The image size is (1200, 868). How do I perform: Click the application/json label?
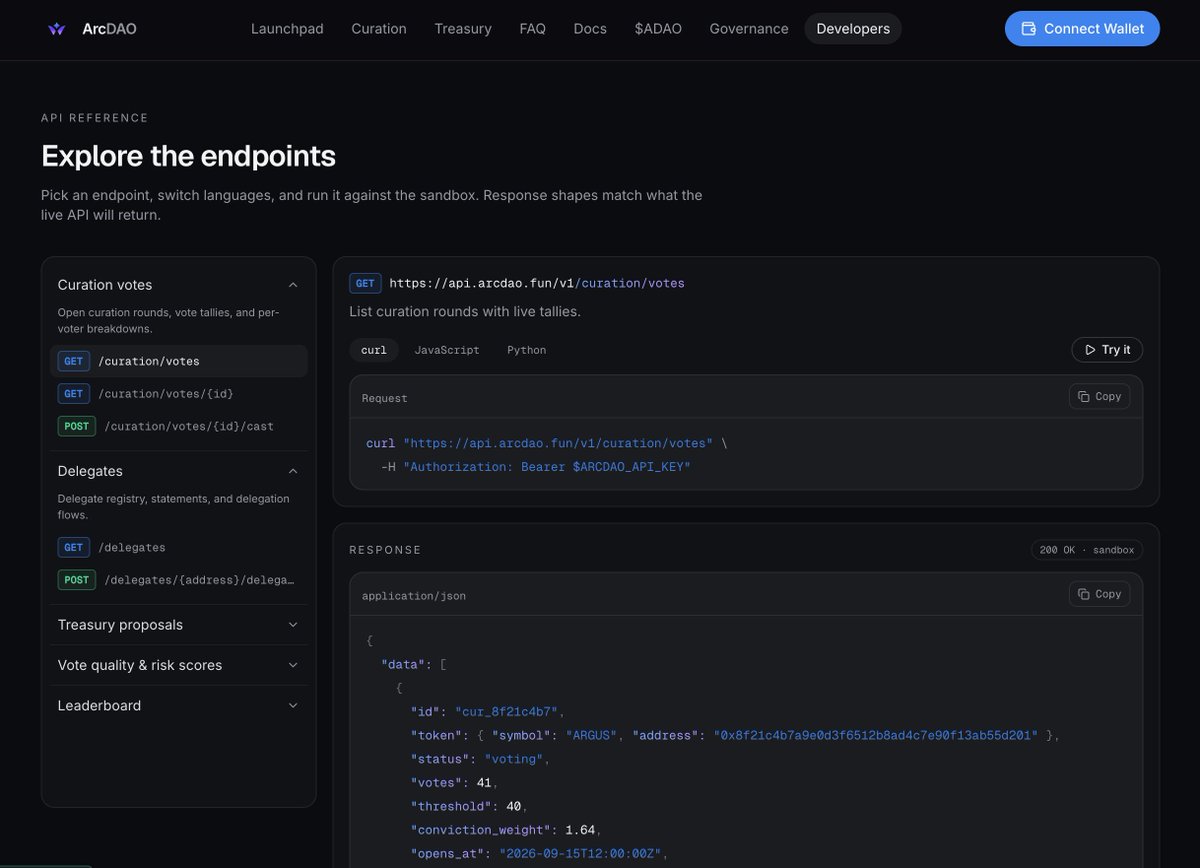click(414, 596)
